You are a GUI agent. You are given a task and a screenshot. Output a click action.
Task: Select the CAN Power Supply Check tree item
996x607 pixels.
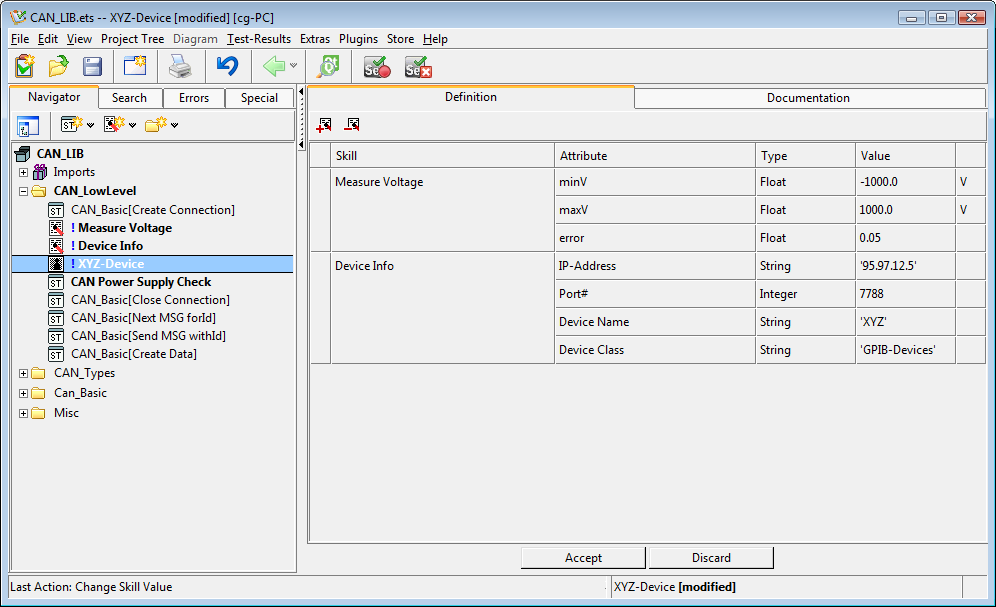click(x=140, y=282)
